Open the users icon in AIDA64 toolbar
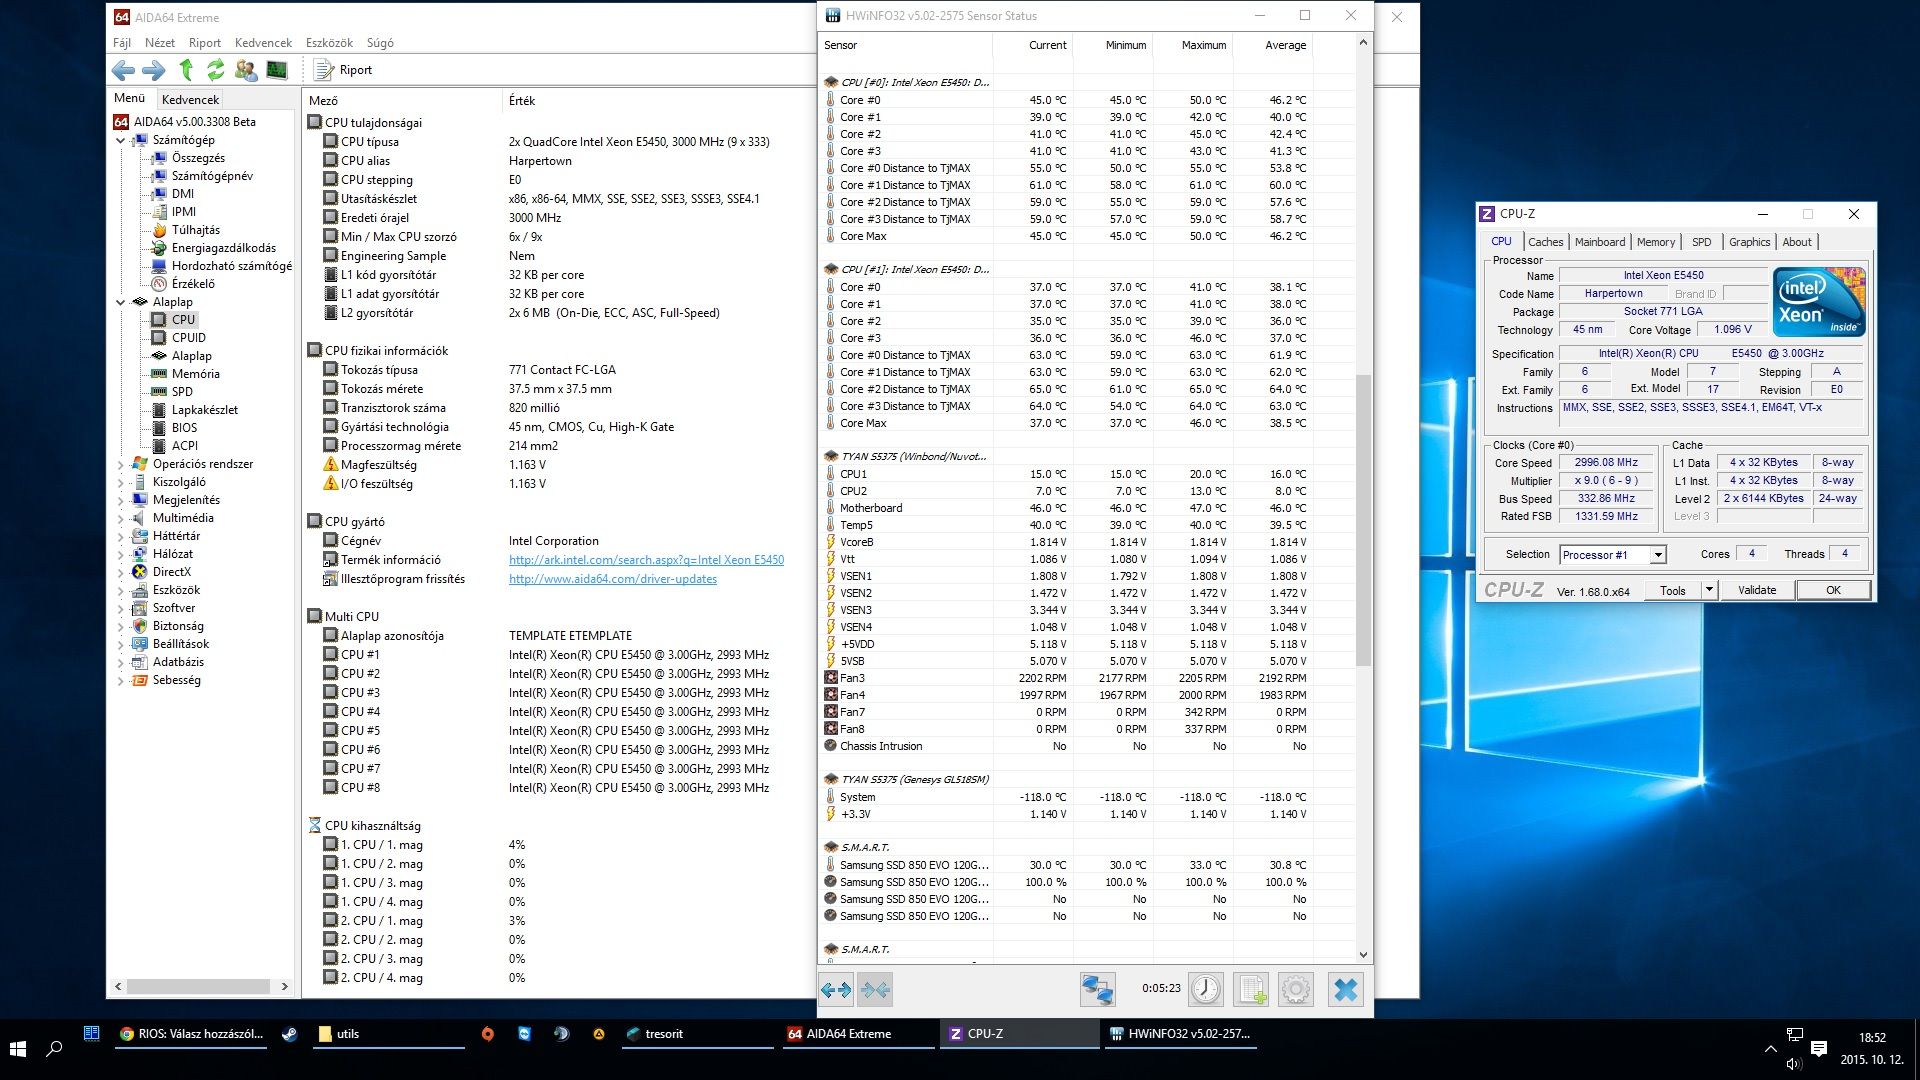1920x1080 pixels. [246, 70]
